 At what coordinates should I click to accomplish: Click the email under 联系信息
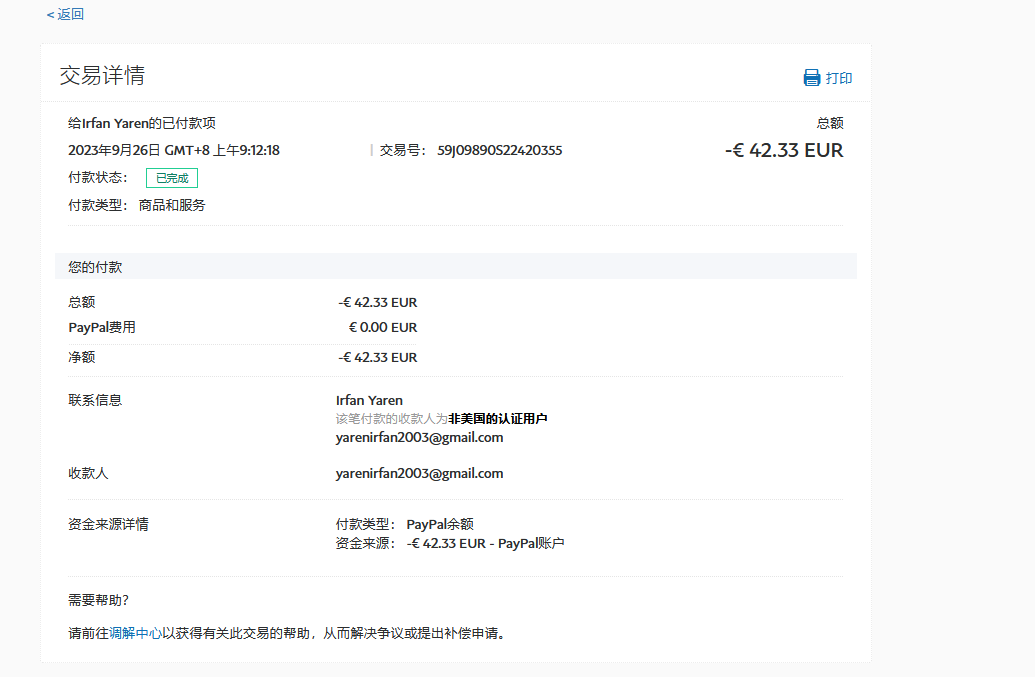(419, 437)
